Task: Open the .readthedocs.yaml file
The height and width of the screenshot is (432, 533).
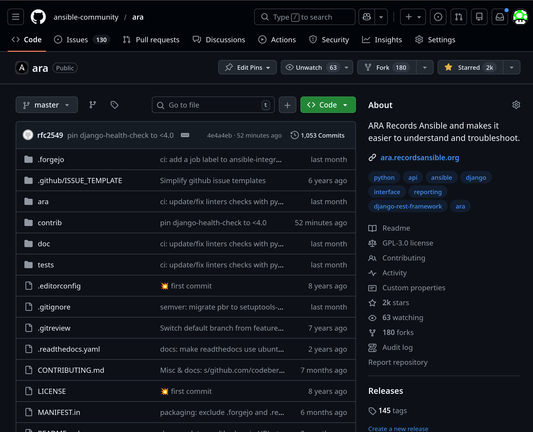Action: 69,349
